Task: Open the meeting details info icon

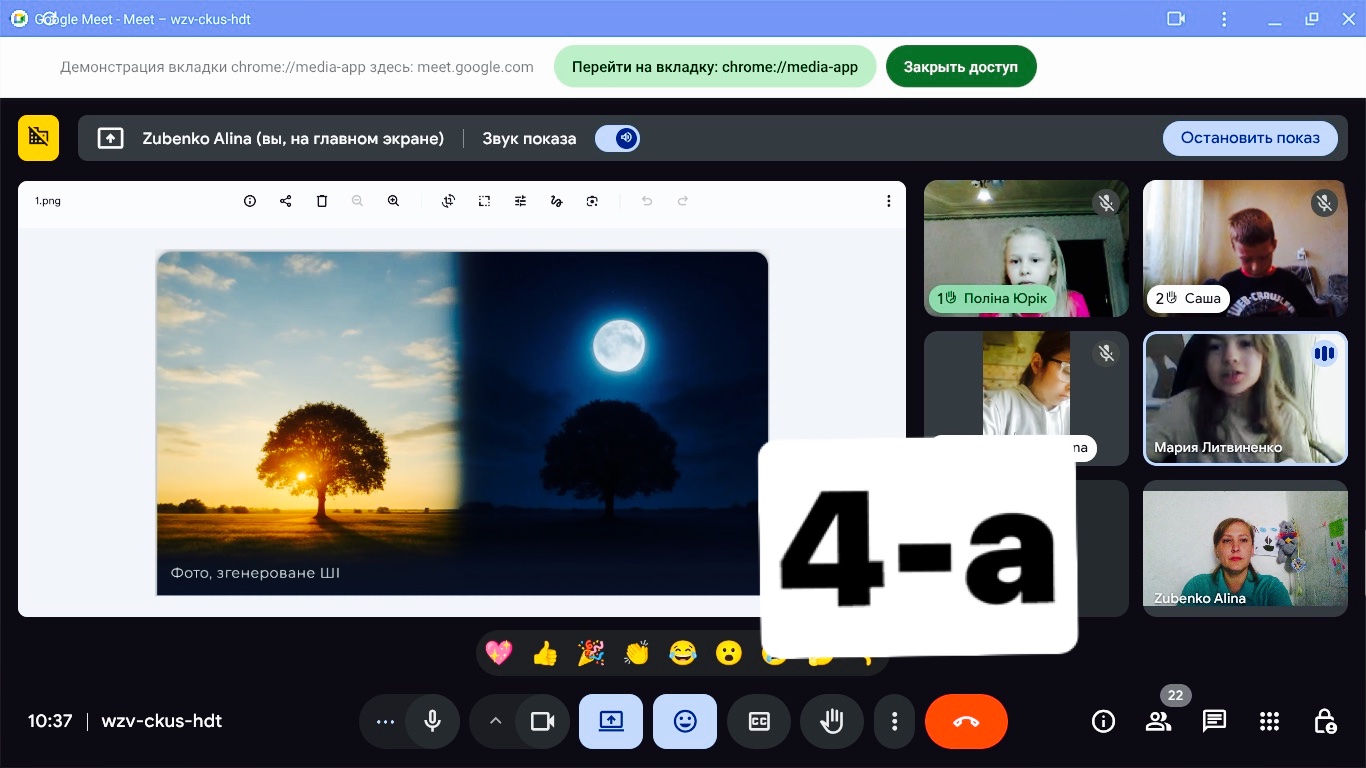Action: pos(1103,721)
